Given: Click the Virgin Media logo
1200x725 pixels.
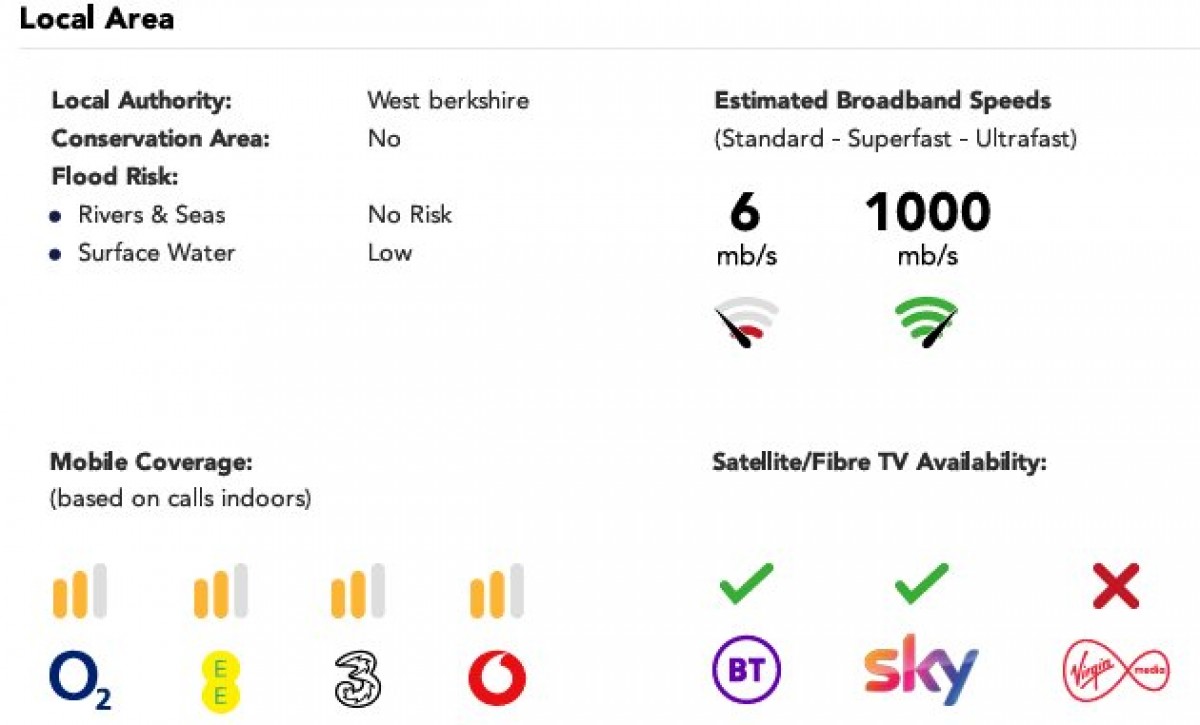Looking at the screenshot, I should pyautogui.click(x=1114, y=670).
